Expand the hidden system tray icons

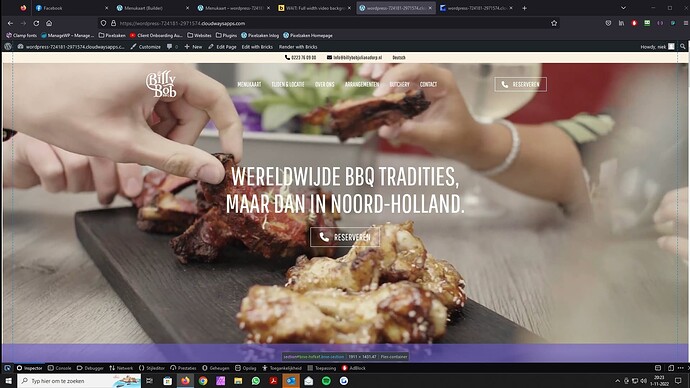[617, 381]
